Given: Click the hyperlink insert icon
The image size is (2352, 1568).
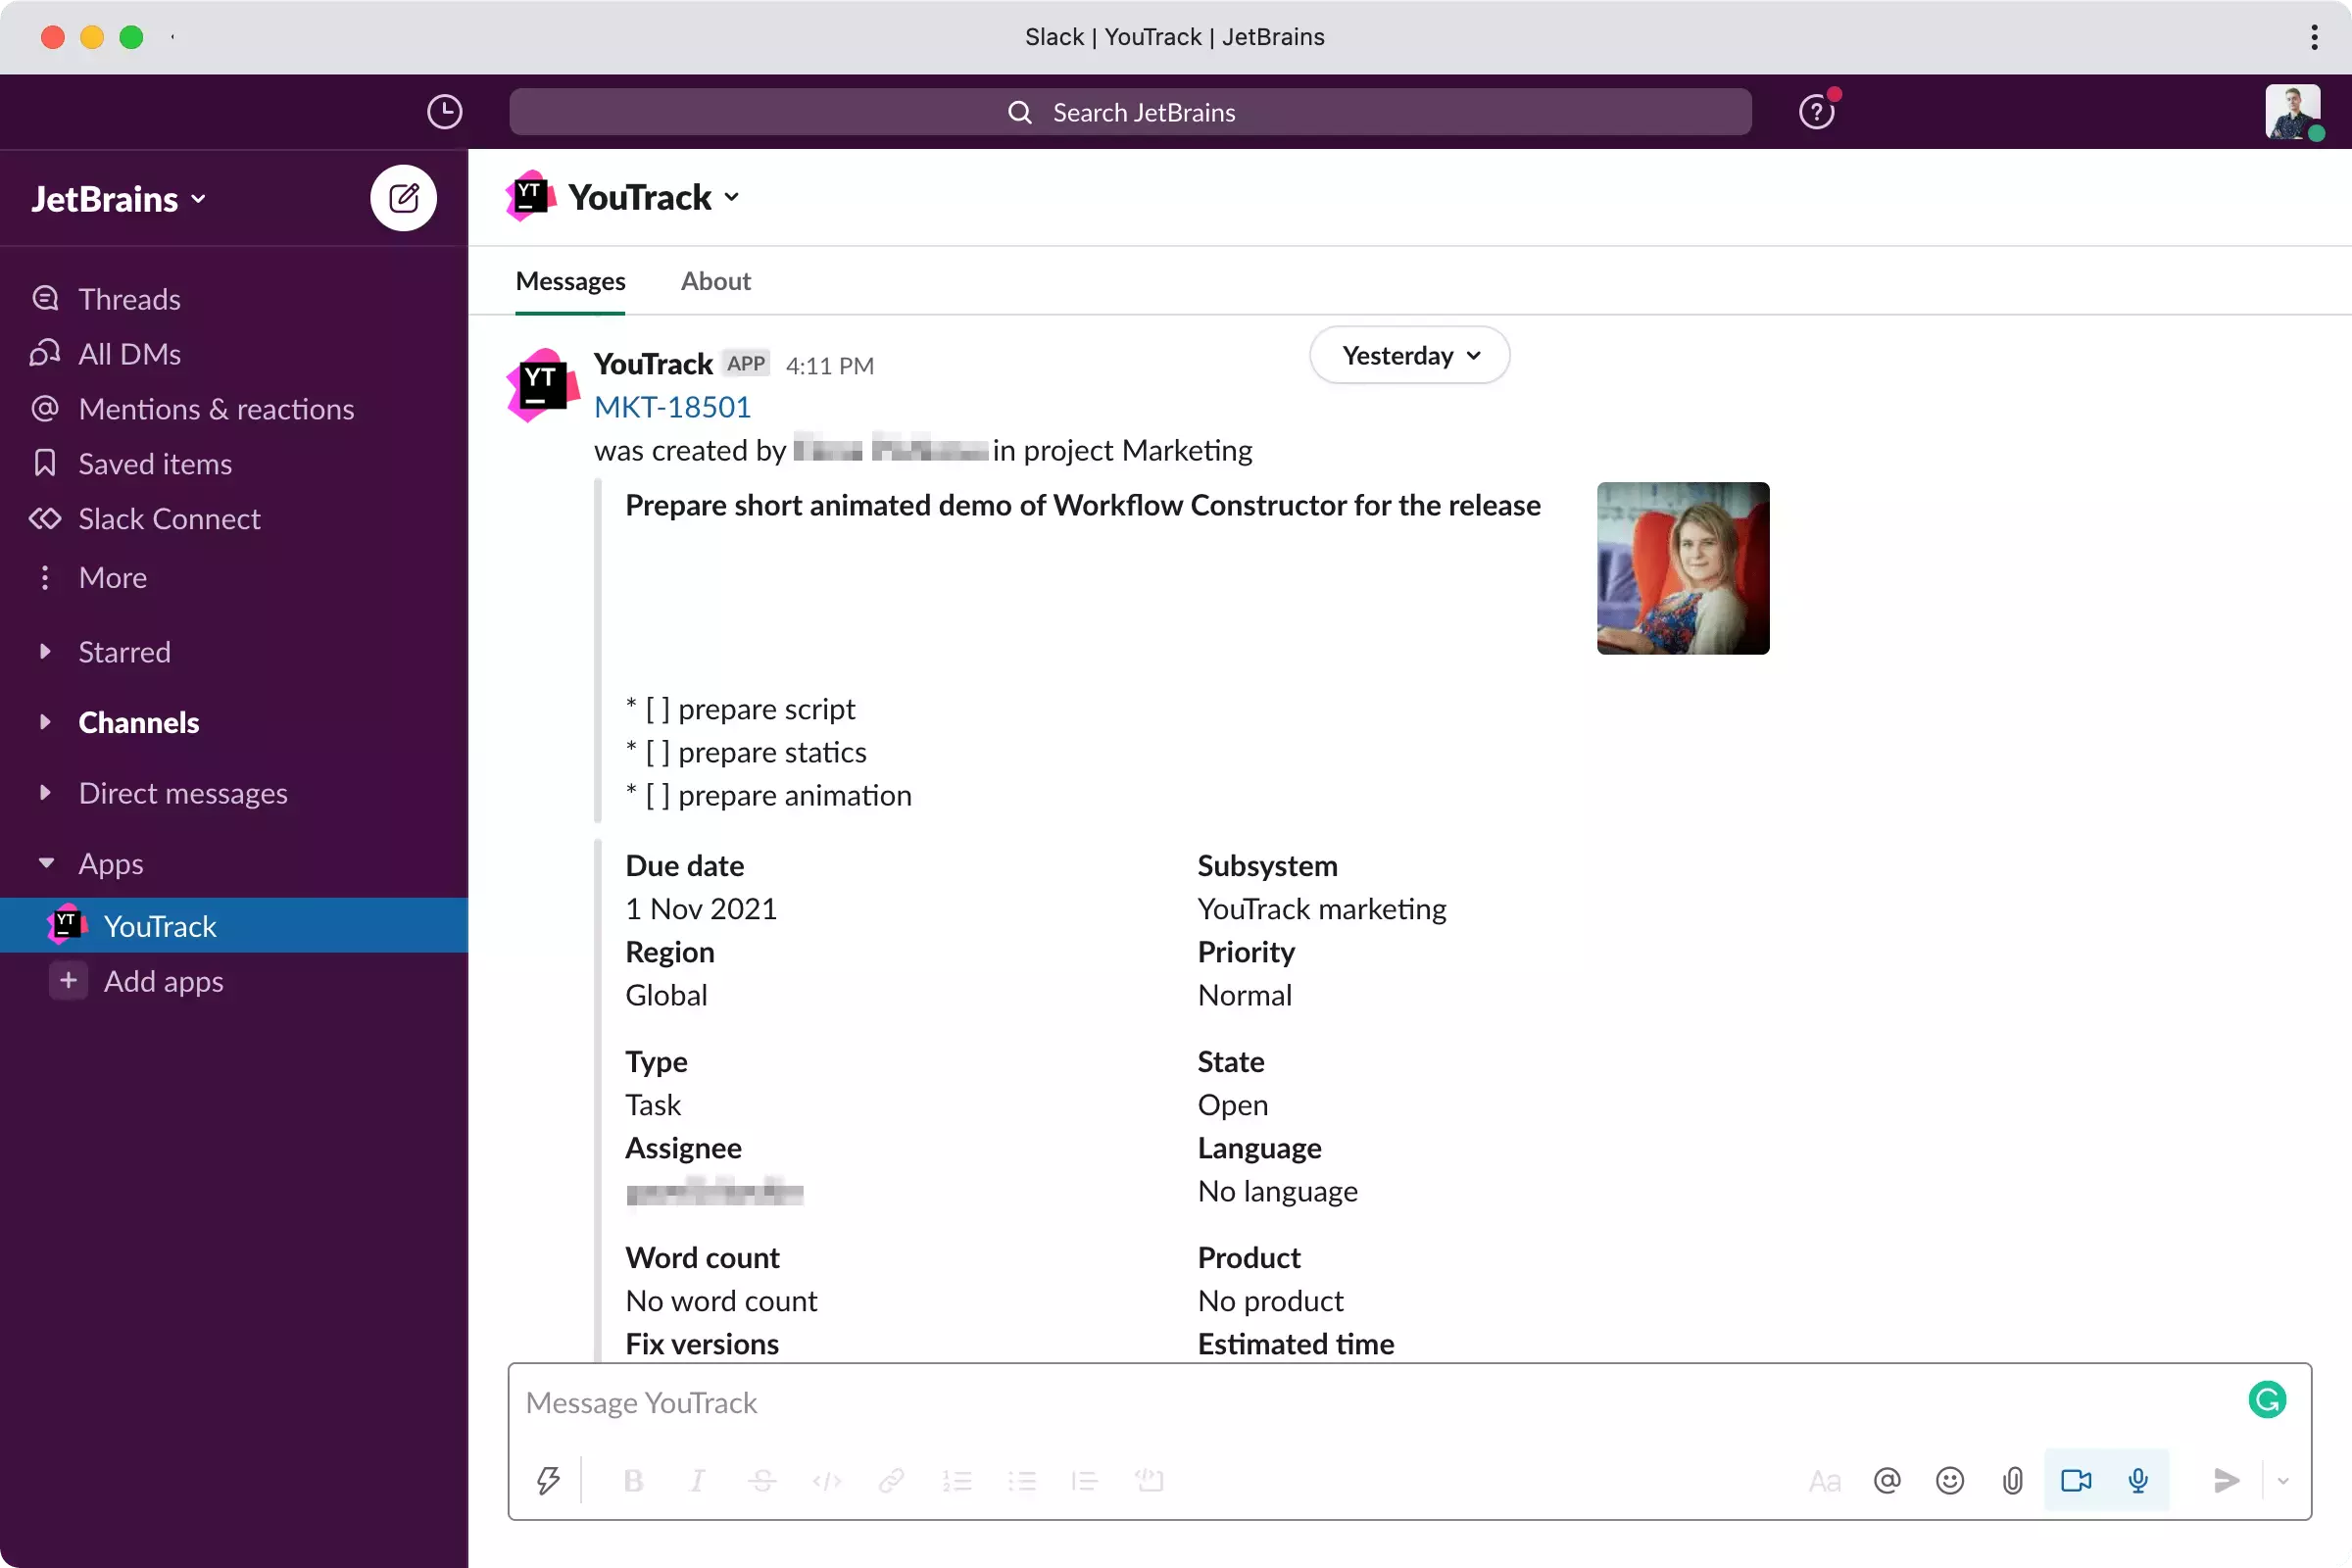Looking at the screenshot, I should click(x=891, y=1479).
